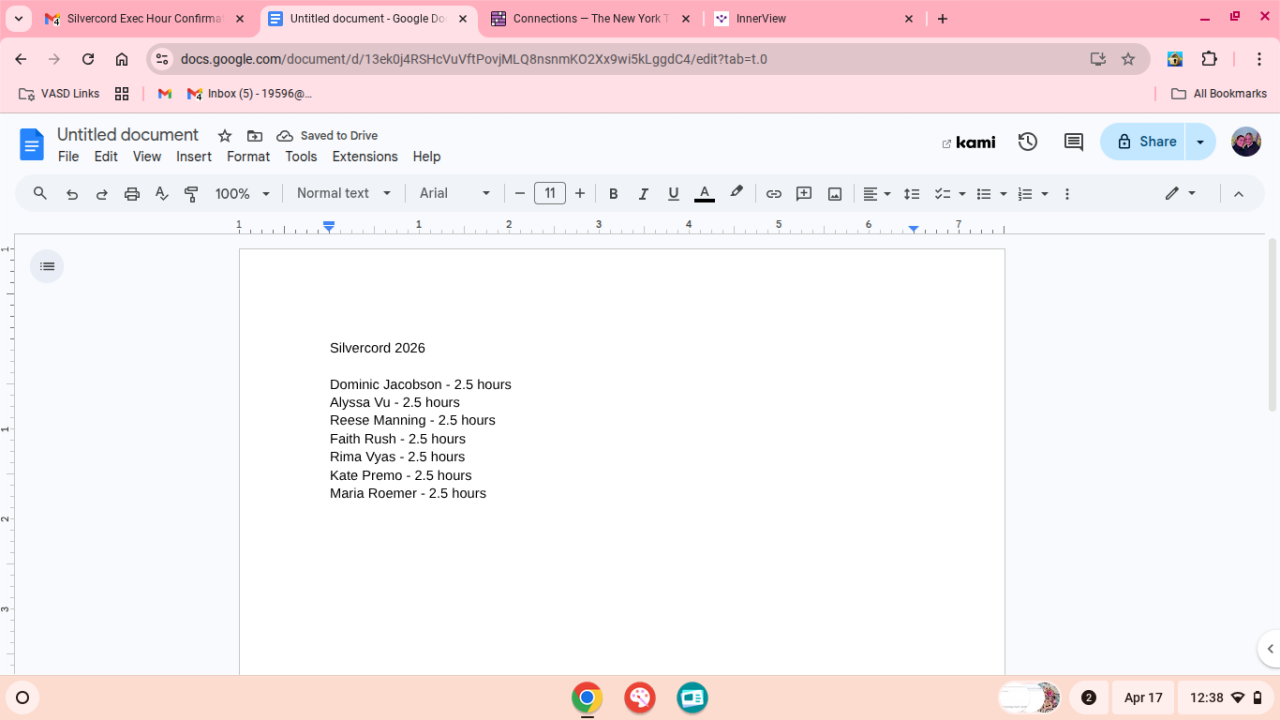Open the checklist menu dropdown arrow
Screen dimensions: 1280x720
coord(962,194)
